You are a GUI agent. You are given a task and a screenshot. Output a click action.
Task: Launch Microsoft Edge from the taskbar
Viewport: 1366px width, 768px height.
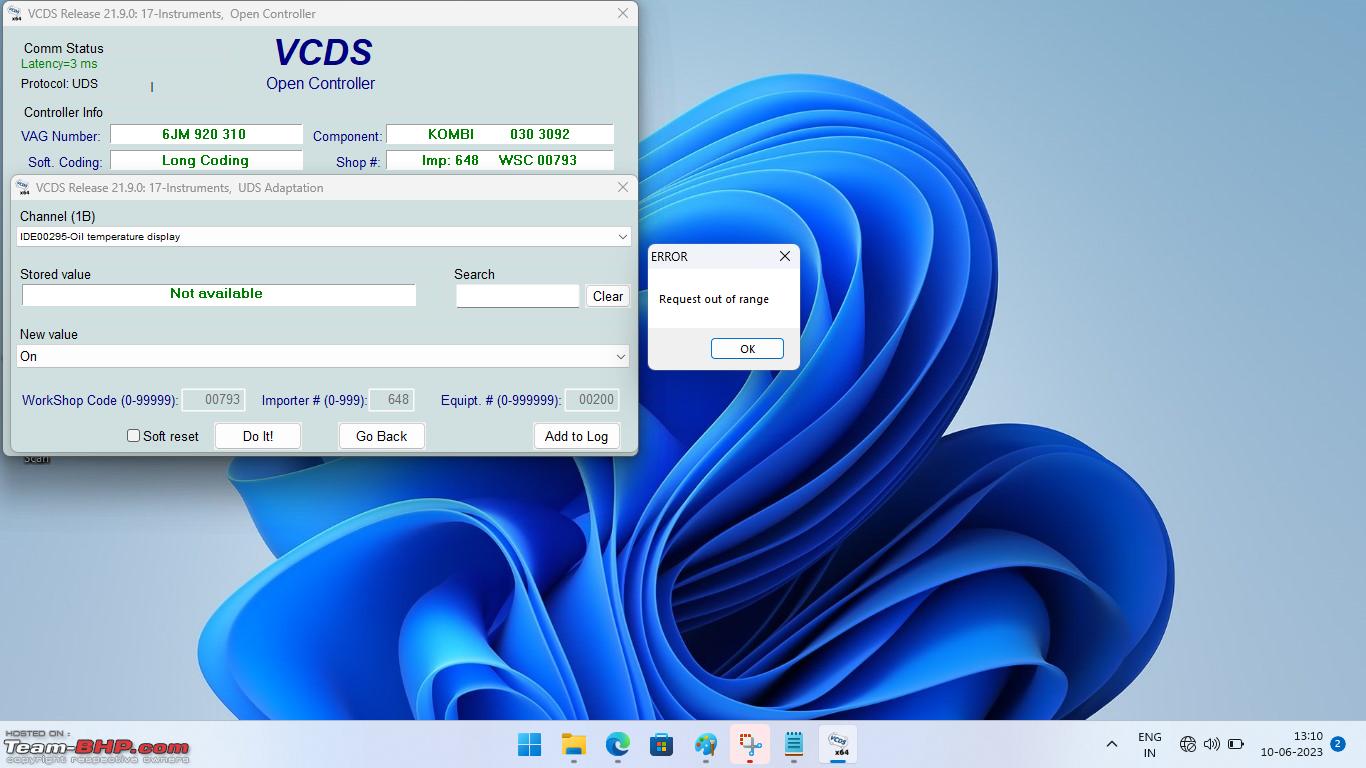tap(618, 745)
